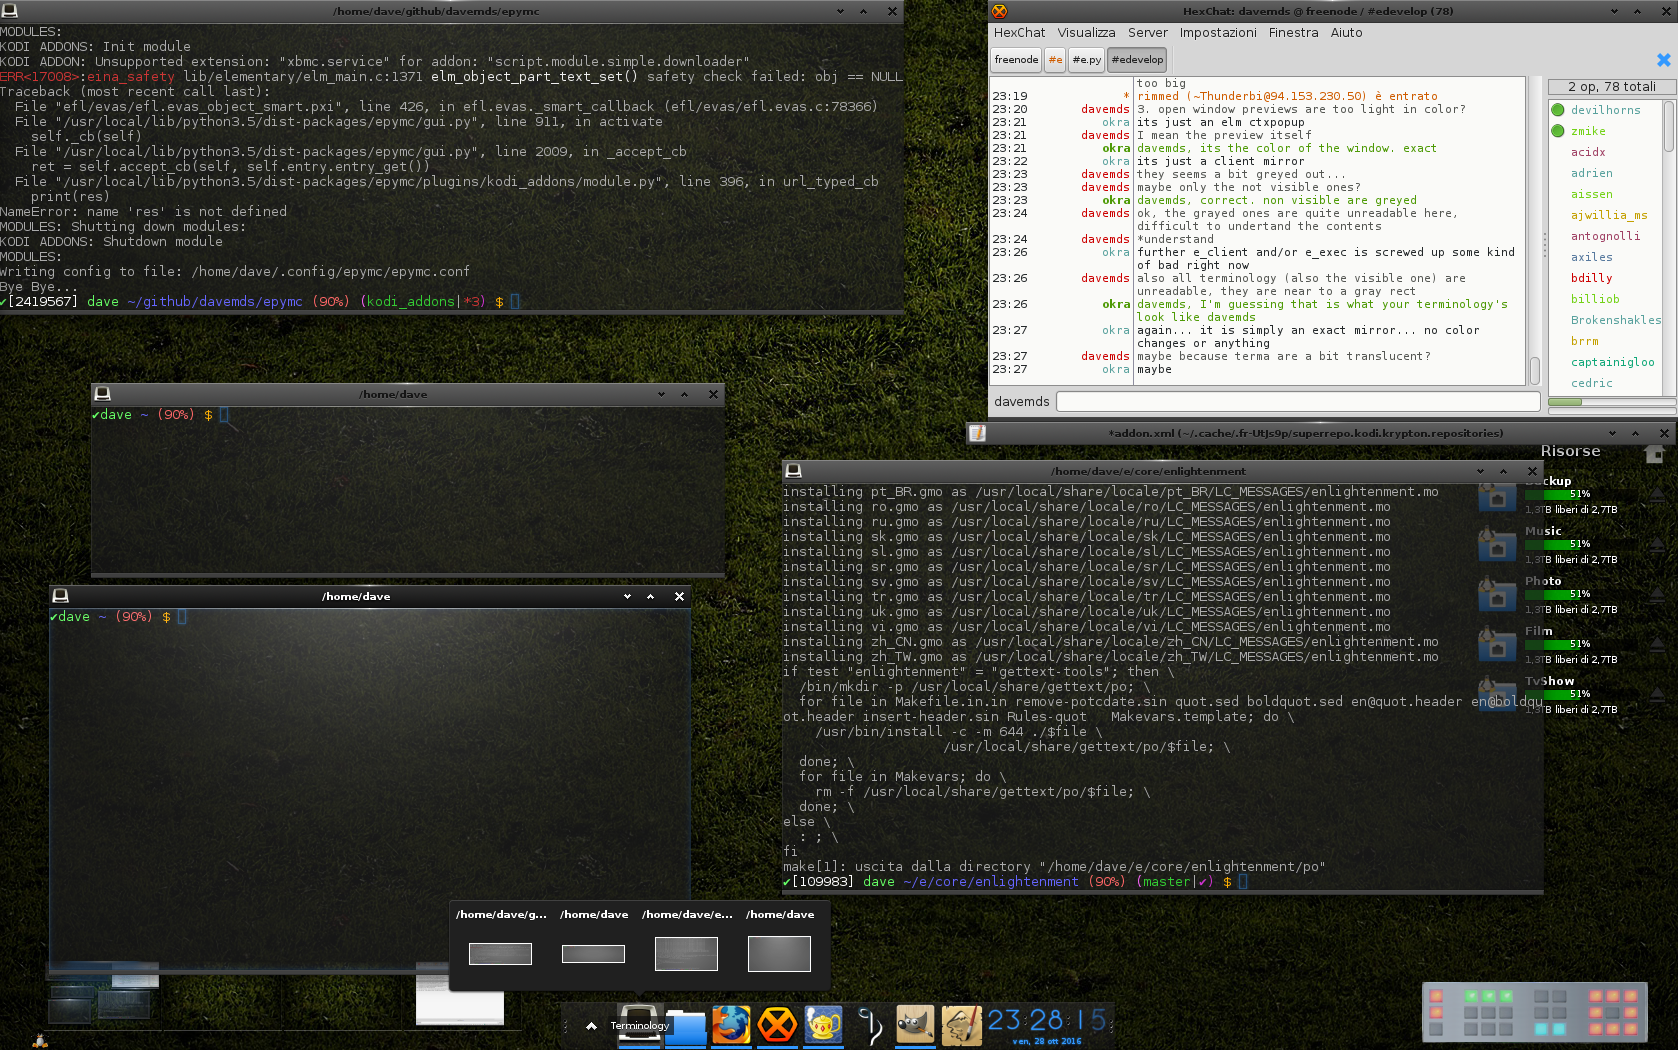Eject the Photo volume
1678x1050 pixels.
(x=1657, y=595)
